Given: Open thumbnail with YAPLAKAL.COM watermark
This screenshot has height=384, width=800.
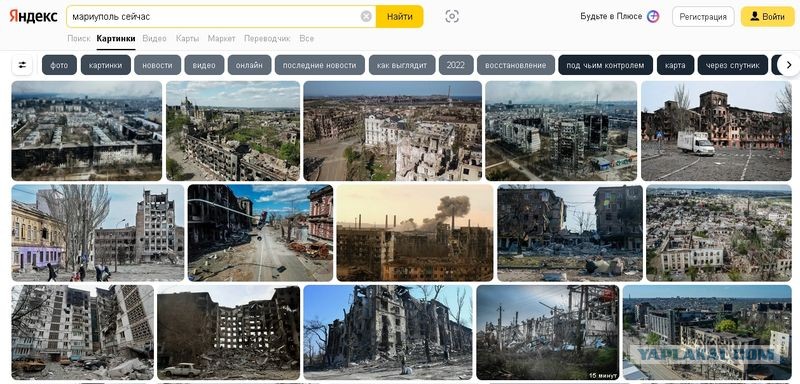Looking at the screenshot, I should [x=707, y=332].
